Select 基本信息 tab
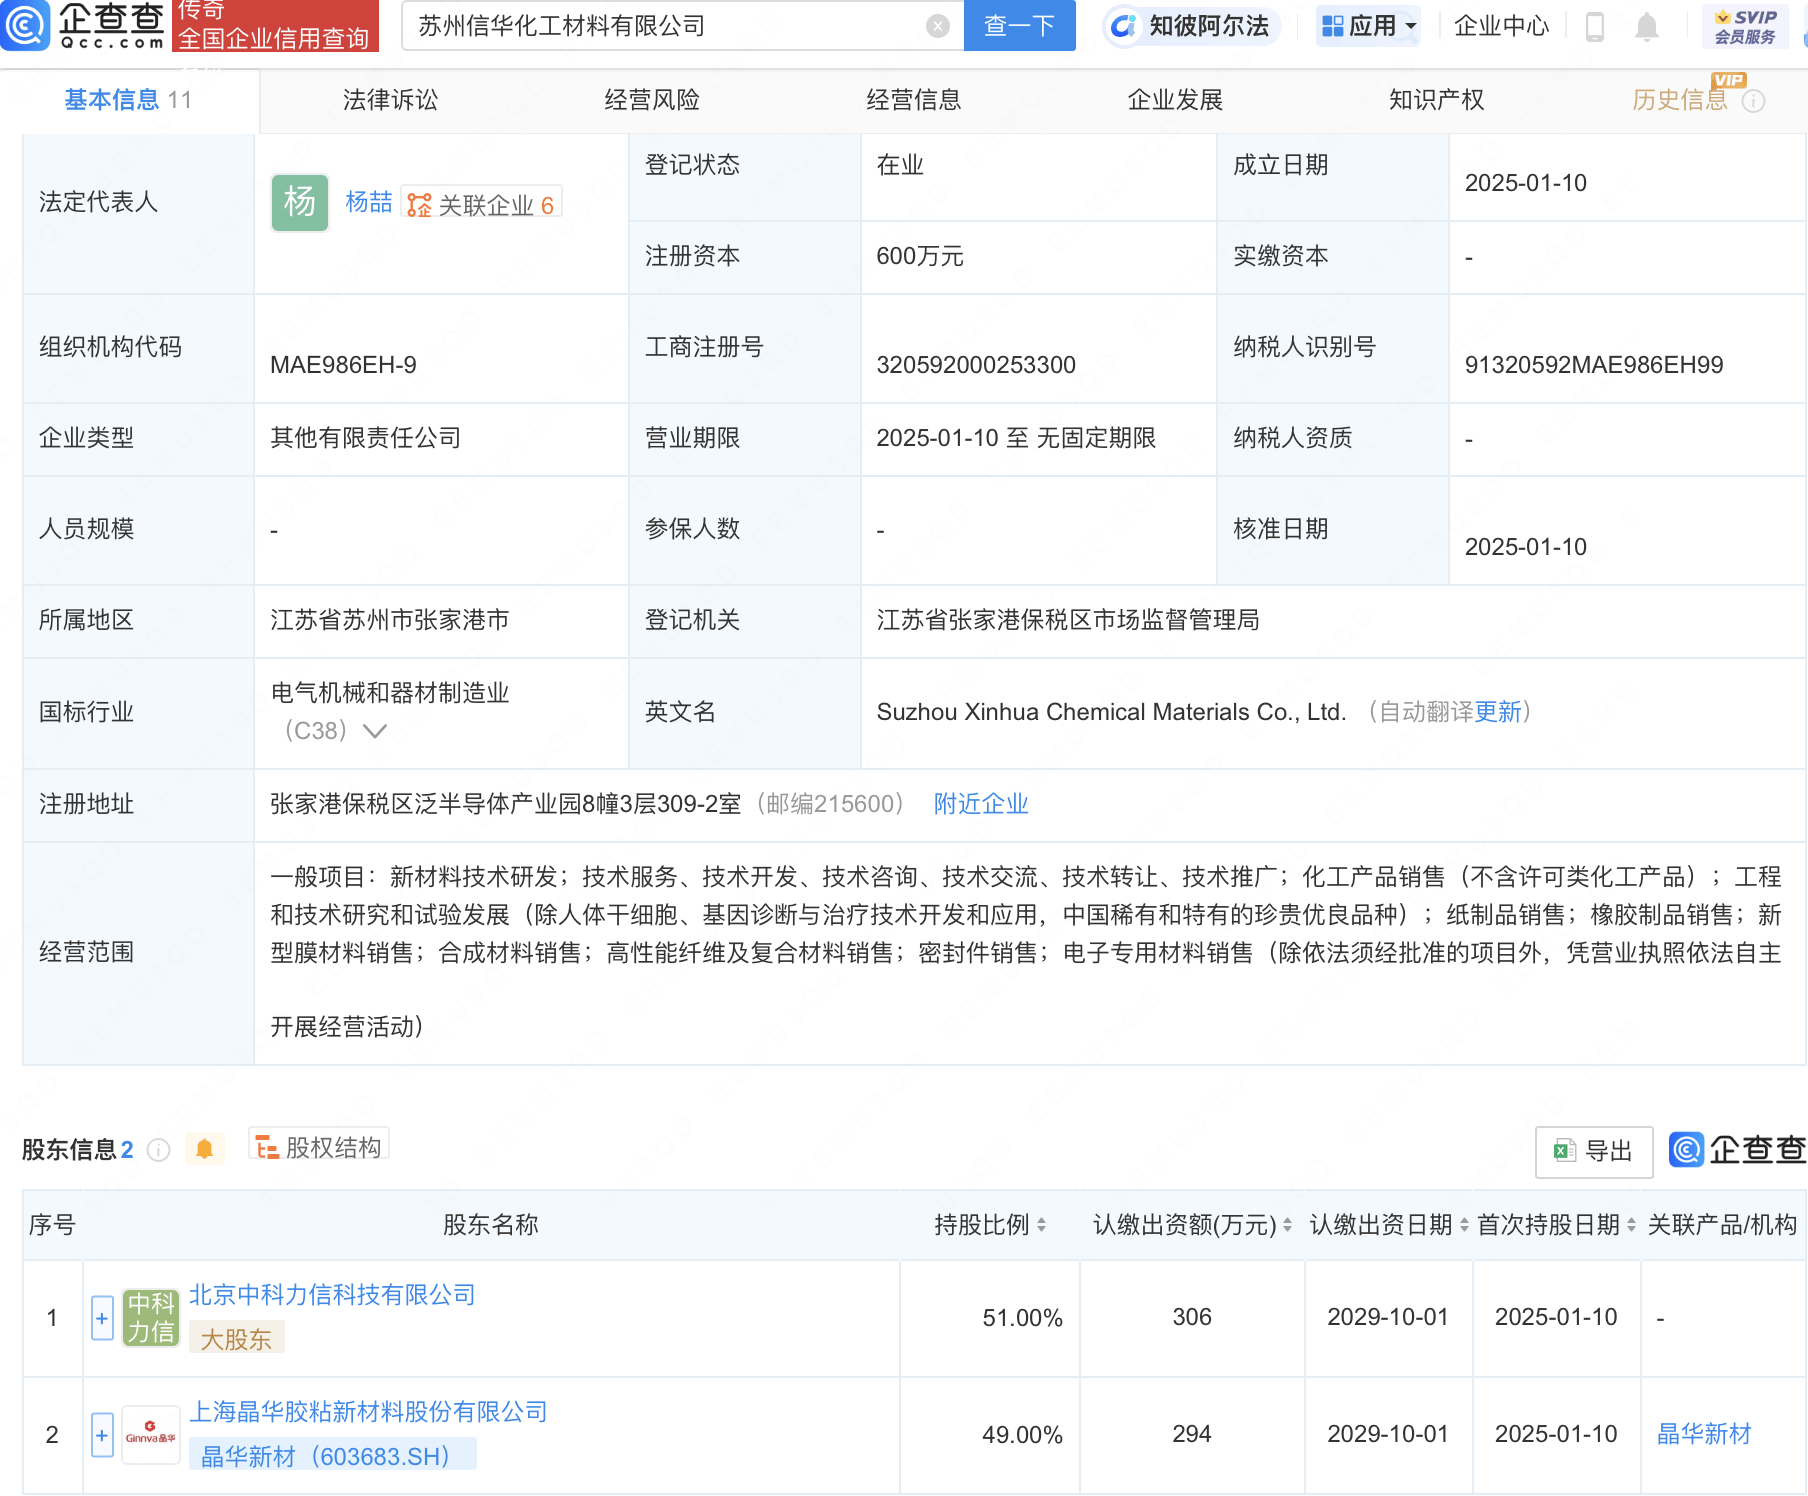 click(x=128, y=100)
